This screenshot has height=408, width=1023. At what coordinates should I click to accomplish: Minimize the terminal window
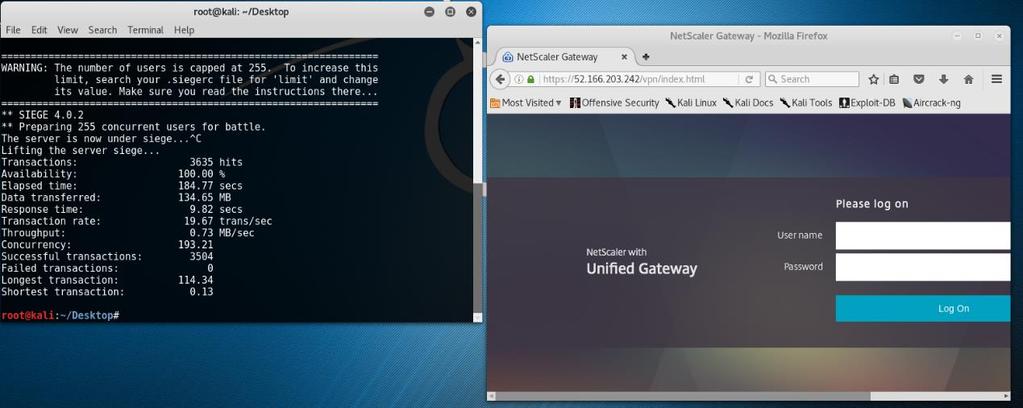click(429, 12)
